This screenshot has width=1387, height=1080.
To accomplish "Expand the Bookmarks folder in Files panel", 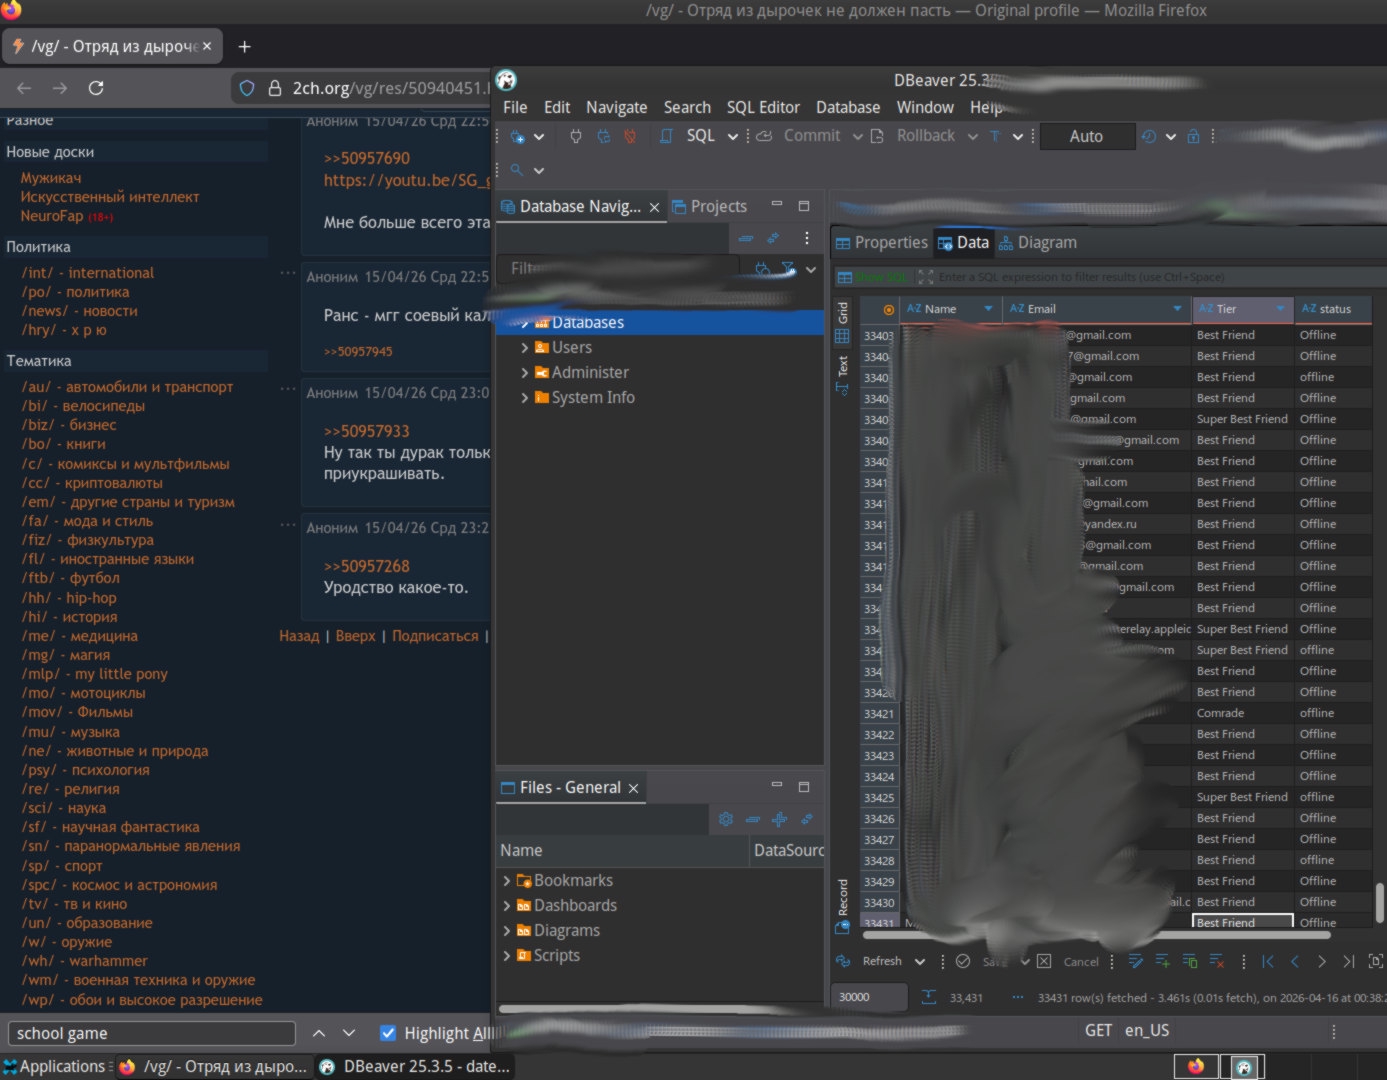I will (507, 880).
